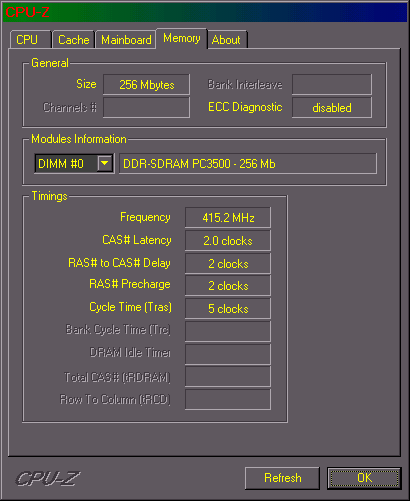Click the DDR-SDRAM PC3500 module description field
Screen dimensions: 410x501
pyautogui.click(x=248, y=163)
